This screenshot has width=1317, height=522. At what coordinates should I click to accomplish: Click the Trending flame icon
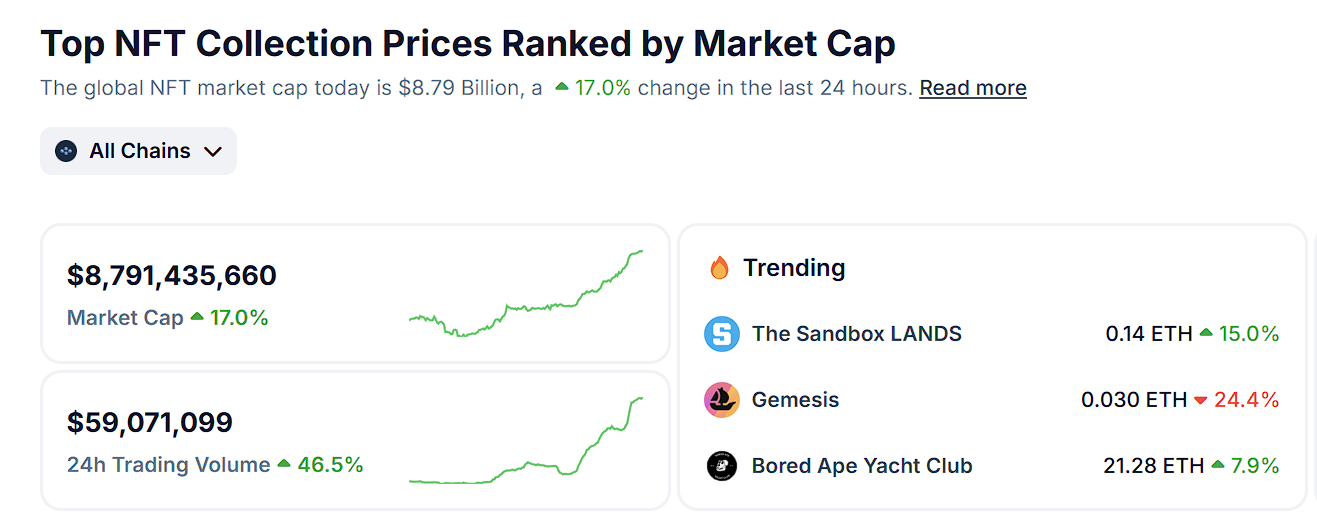point(719,268)
